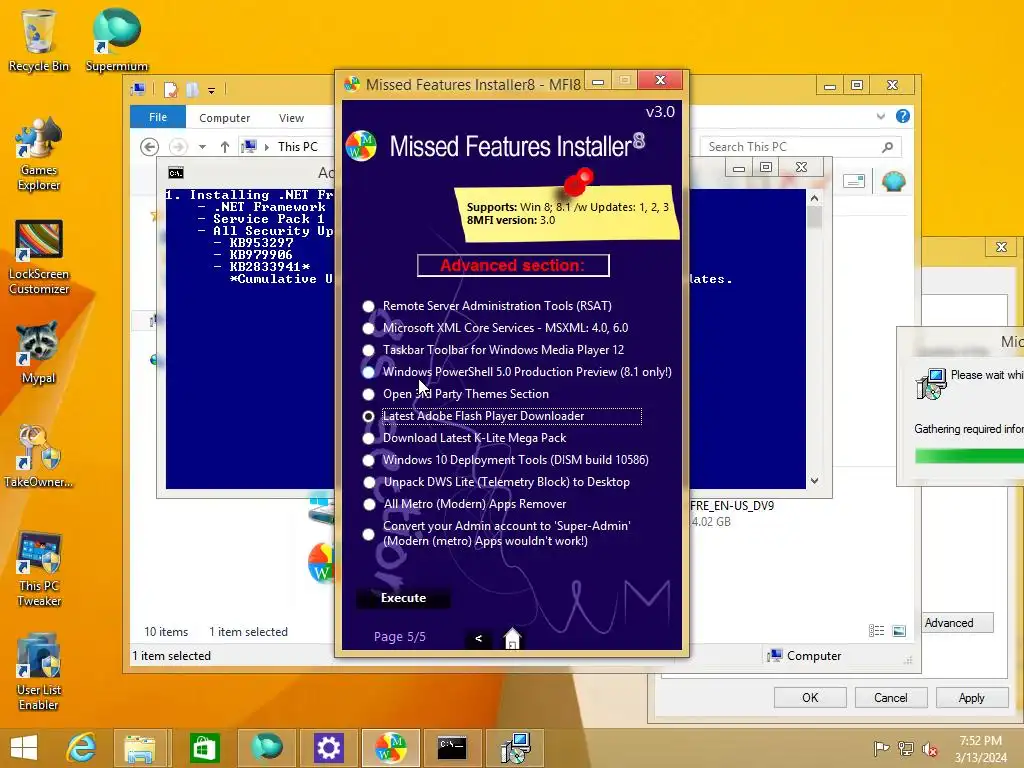Click the home icon in MFI8 footer

(513, 638)
